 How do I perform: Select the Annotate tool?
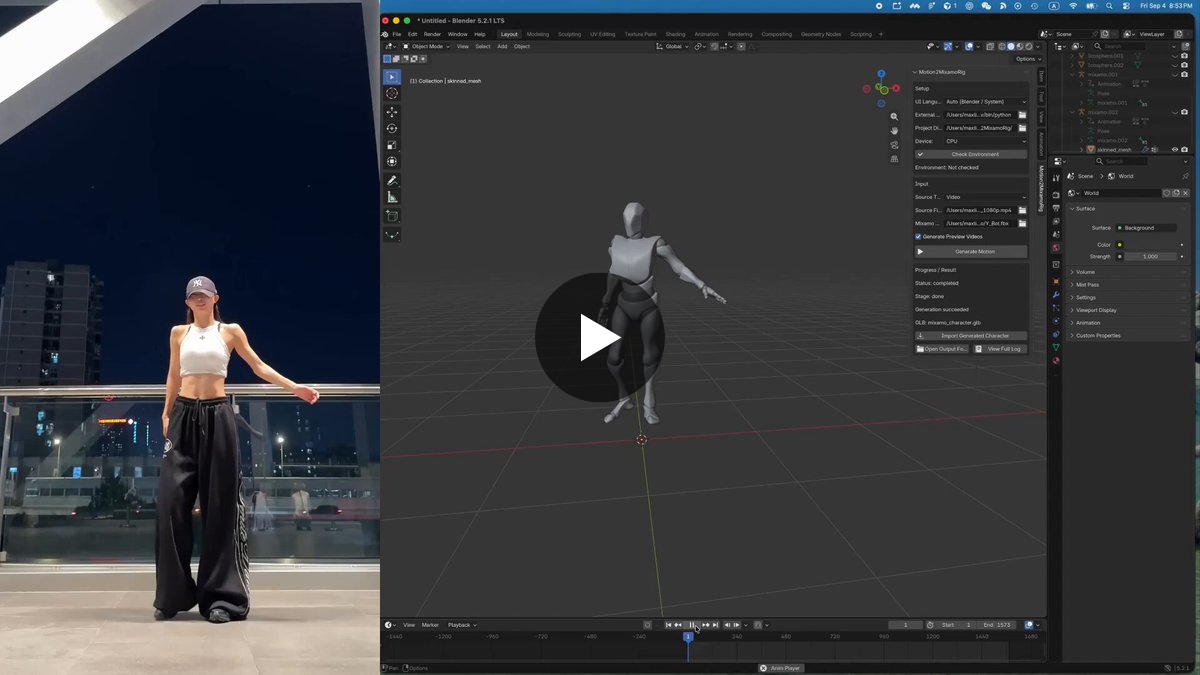tap(392, 180)
